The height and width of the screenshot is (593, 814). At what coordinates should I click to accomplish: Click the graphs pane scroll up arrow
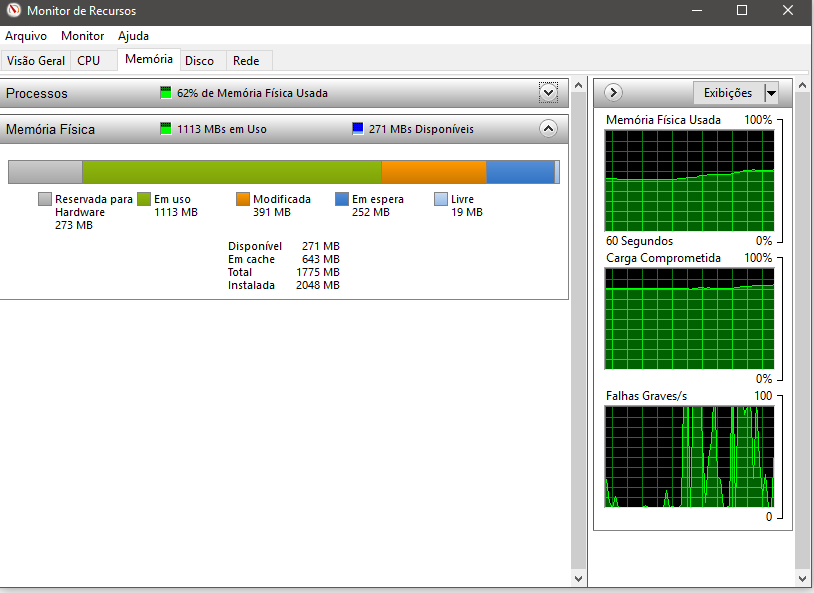click(x=802, y=85)
